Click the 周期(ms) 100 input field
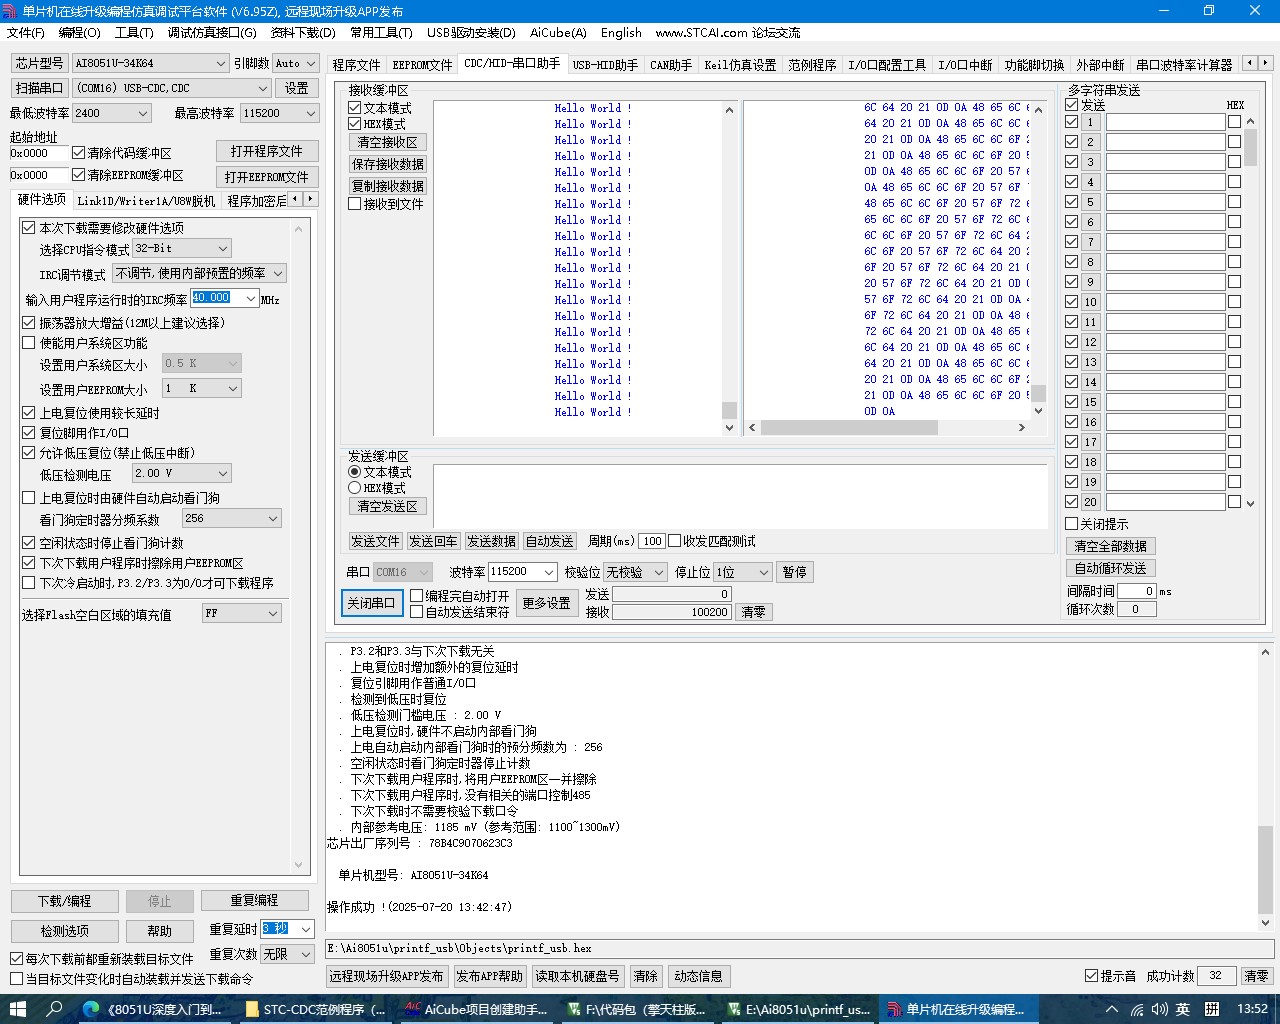 (652, 541)
